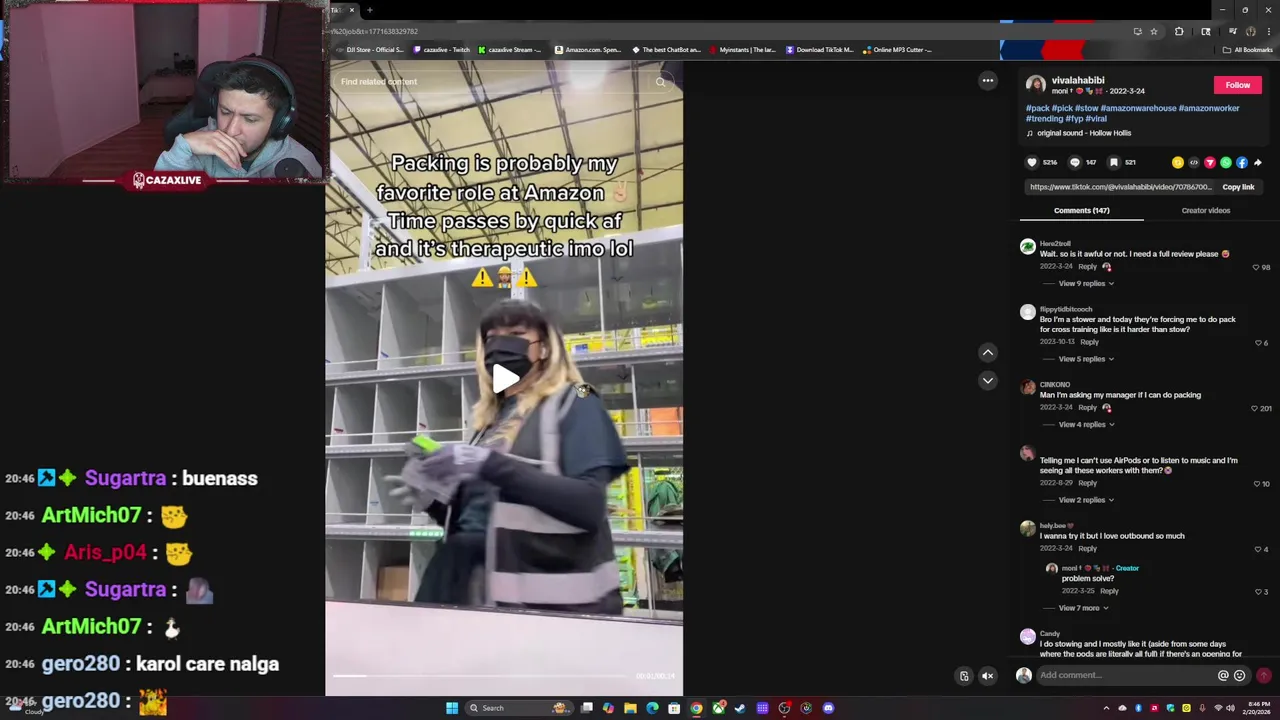This screenshot has width=1280, height=720.
Task: Reply to the stower cross training comment
Action: pyautogui.click(x=1089, y=342)
